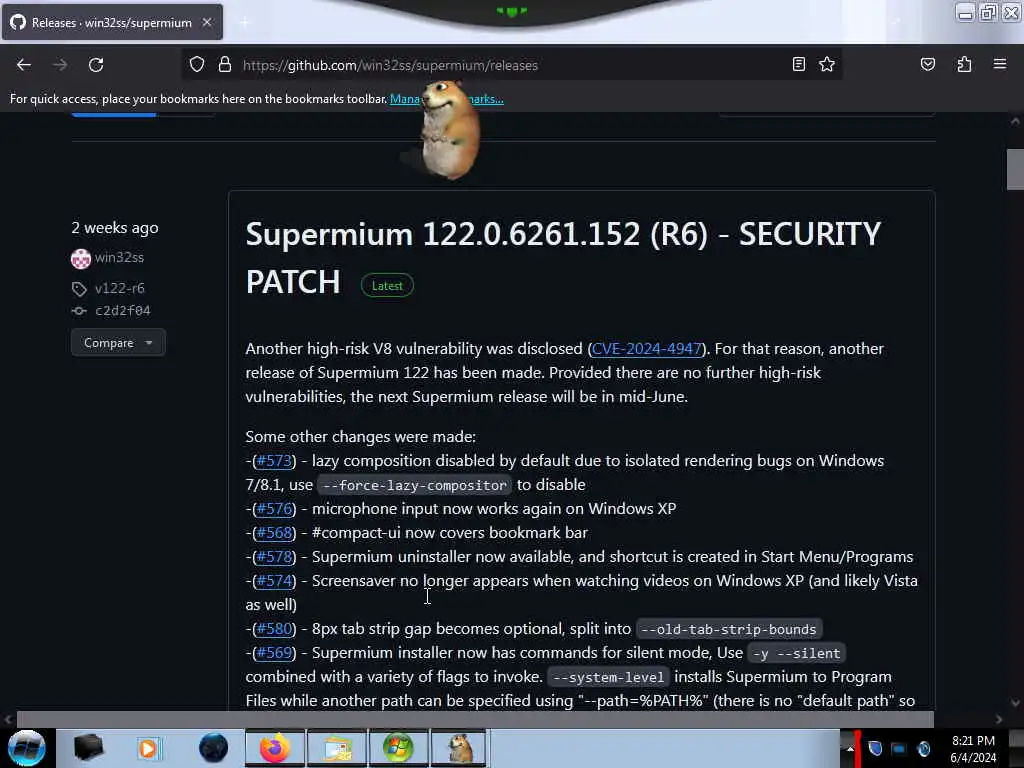
Task: Open the dark globe taskbar app
Action: 213,748
